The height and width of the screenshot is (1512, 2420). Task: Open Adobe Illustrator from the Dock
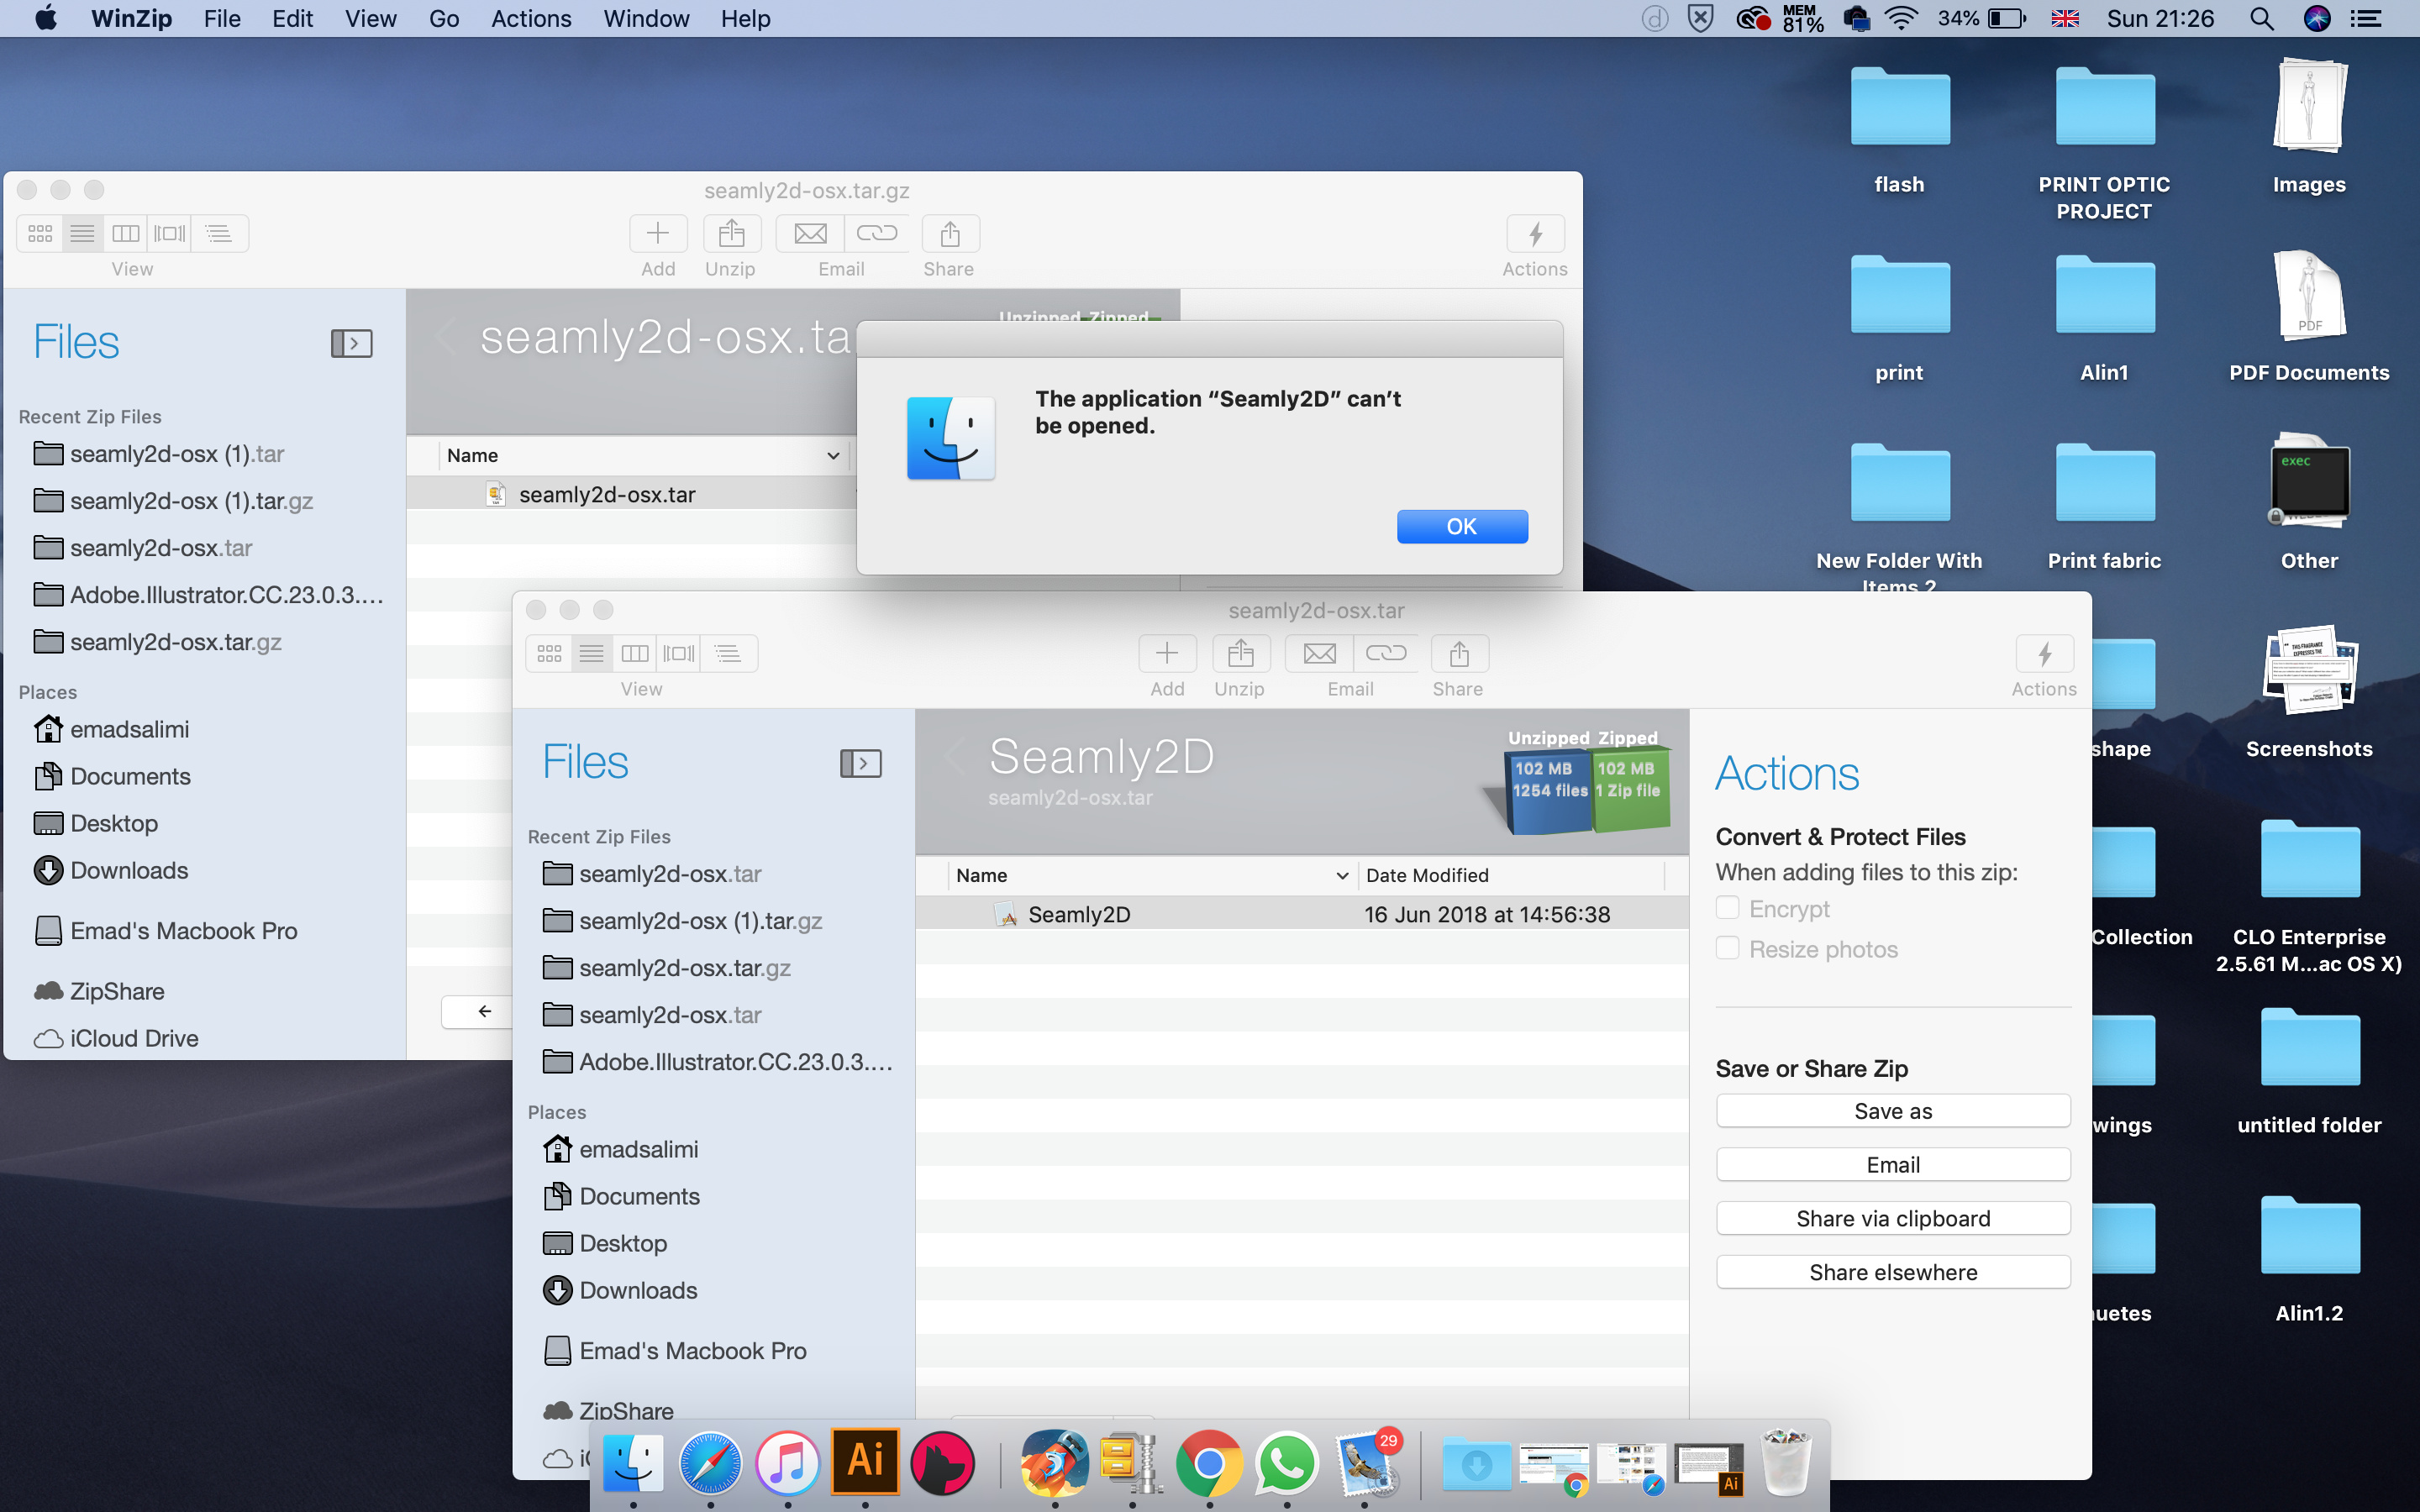865,1461
